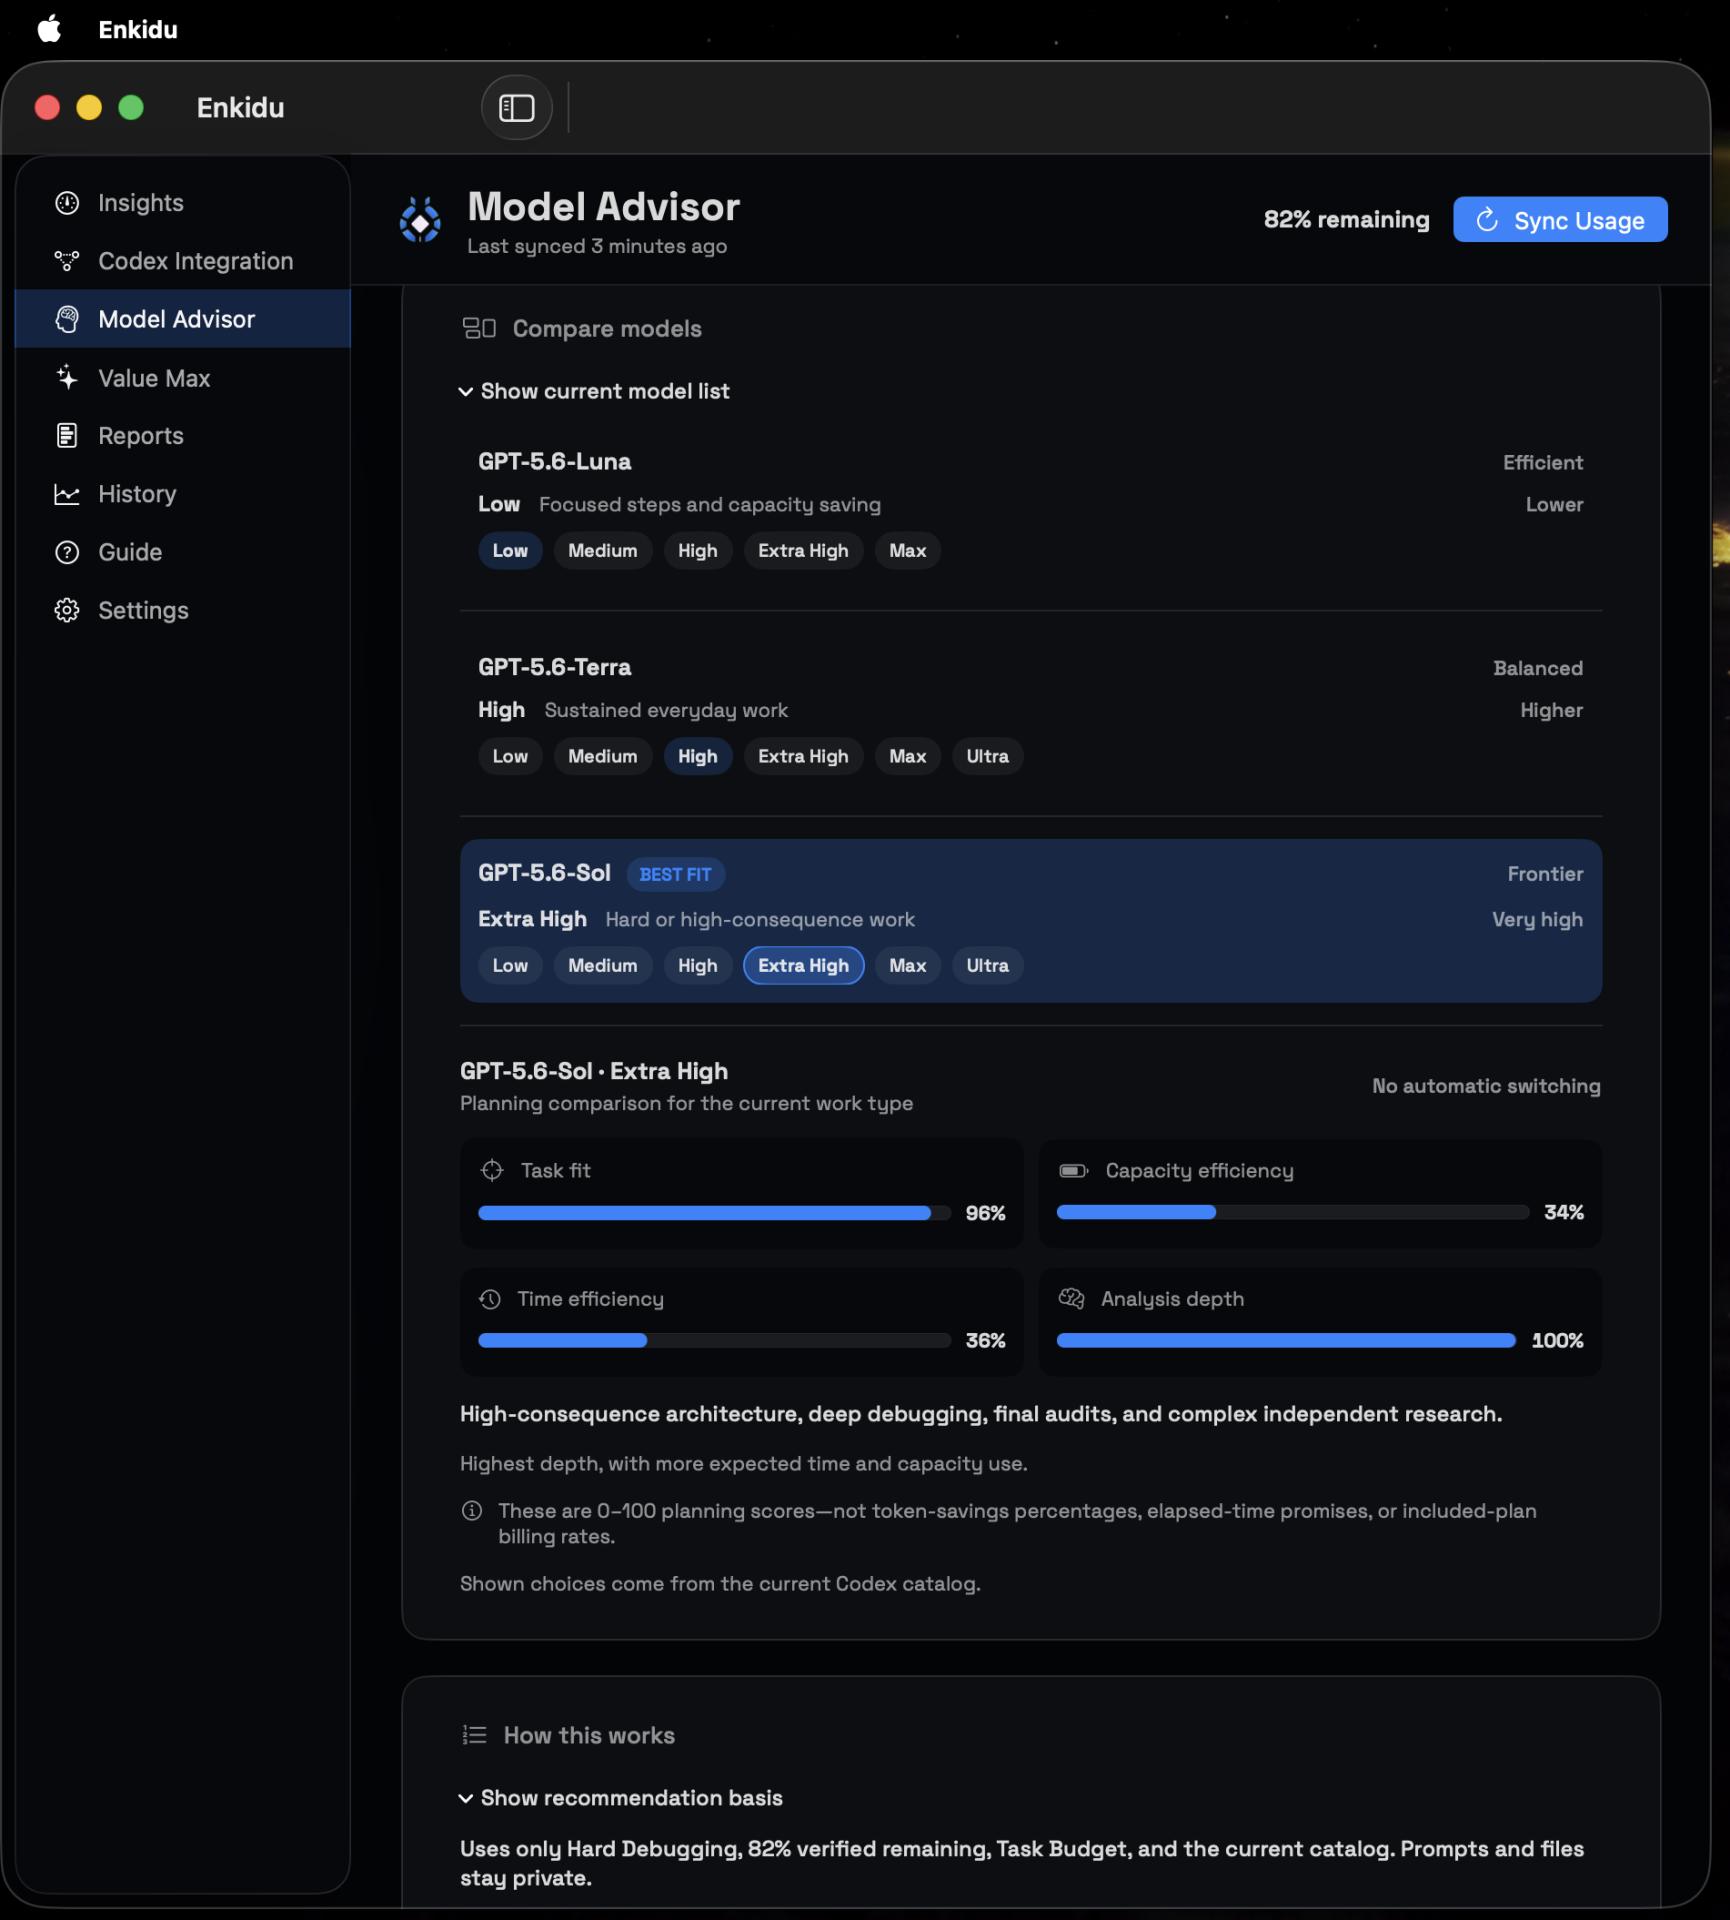Collapse Show current model list
This screenshot has width=1730, height=1920.
pos(594,391)
